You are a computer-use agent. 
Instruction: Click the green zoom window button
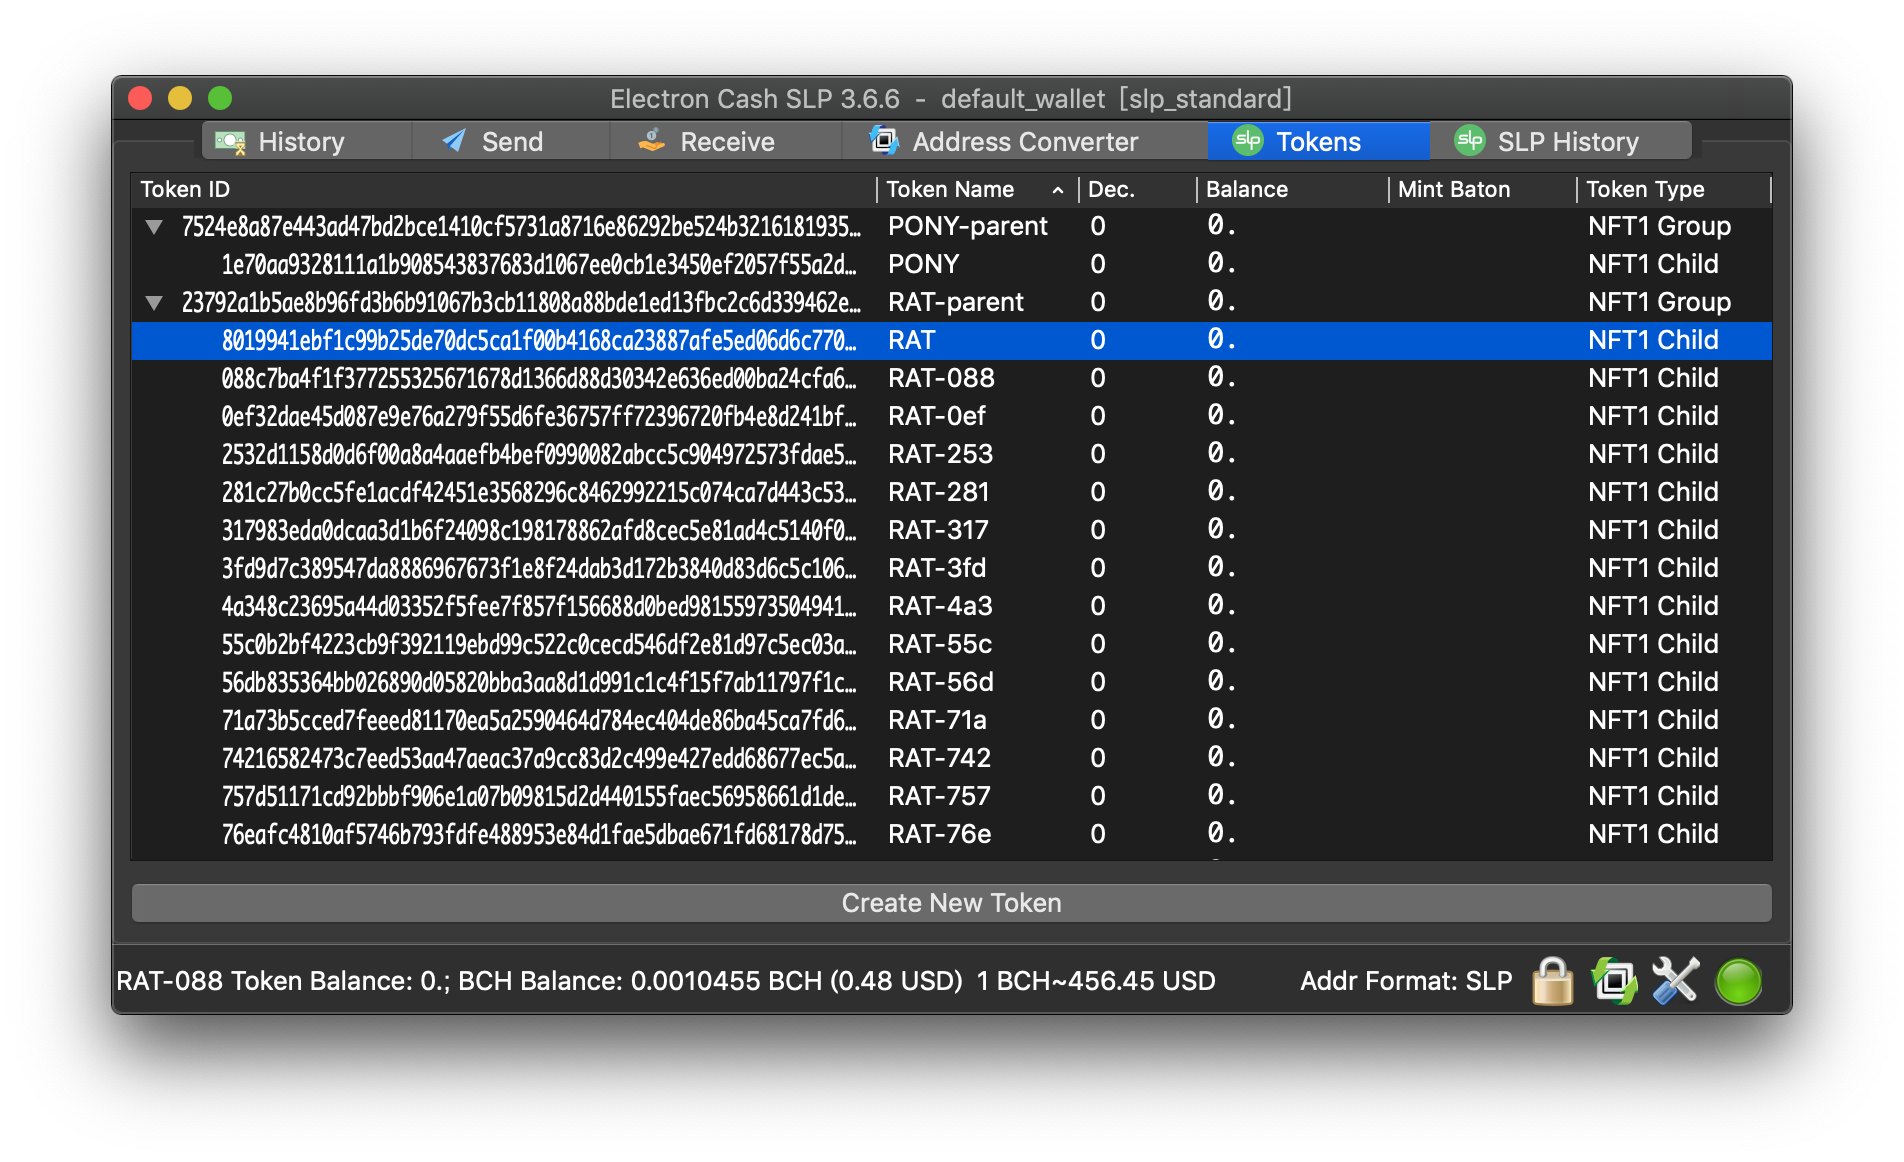220,98
